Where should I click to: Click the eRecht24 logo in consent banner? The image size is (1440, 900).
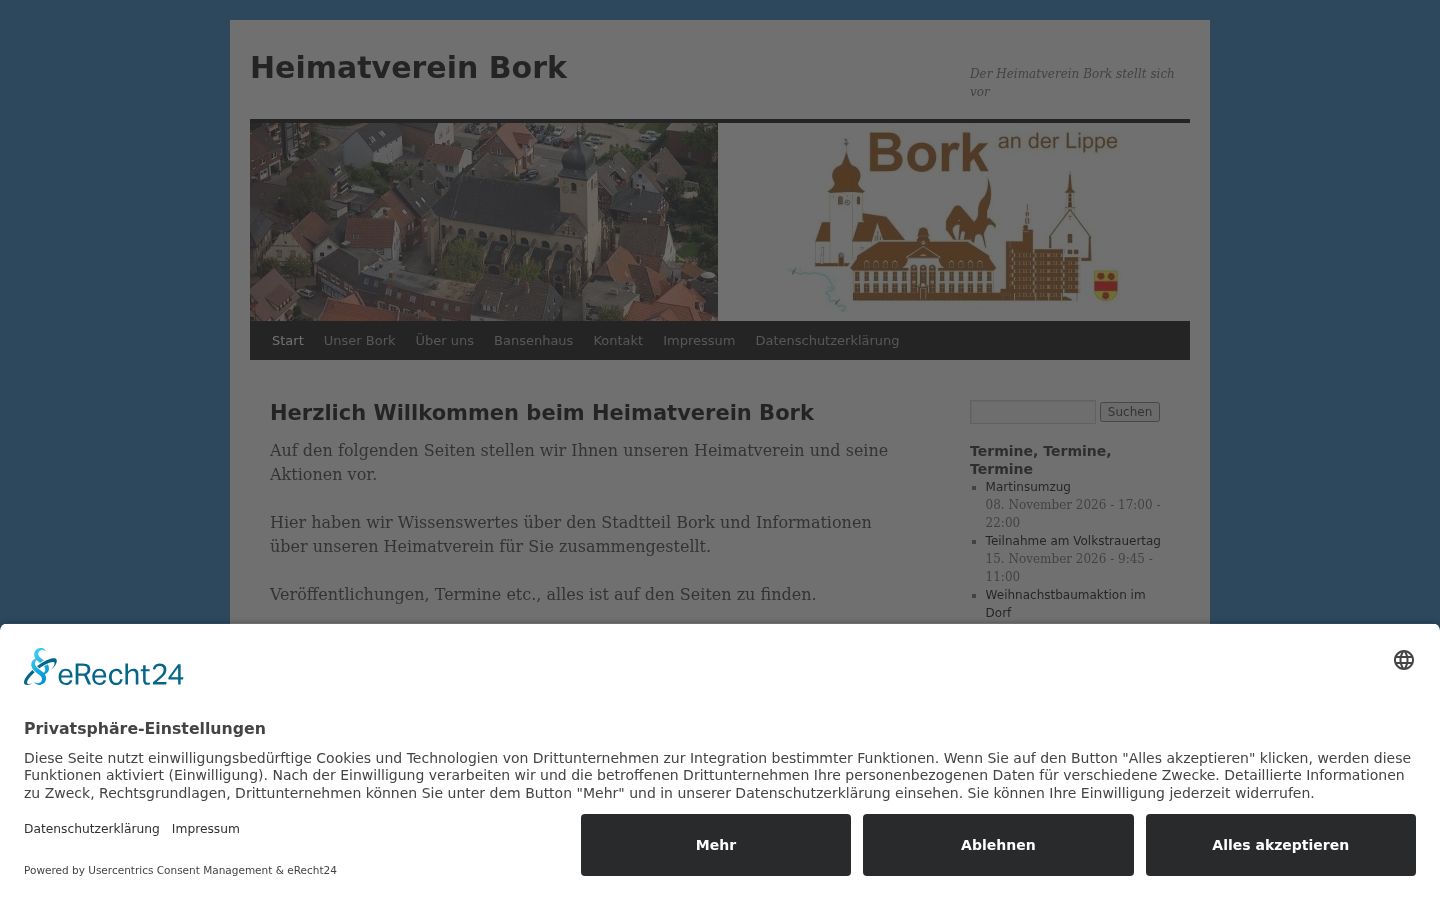pyautogui.click(x=104, y=668)
